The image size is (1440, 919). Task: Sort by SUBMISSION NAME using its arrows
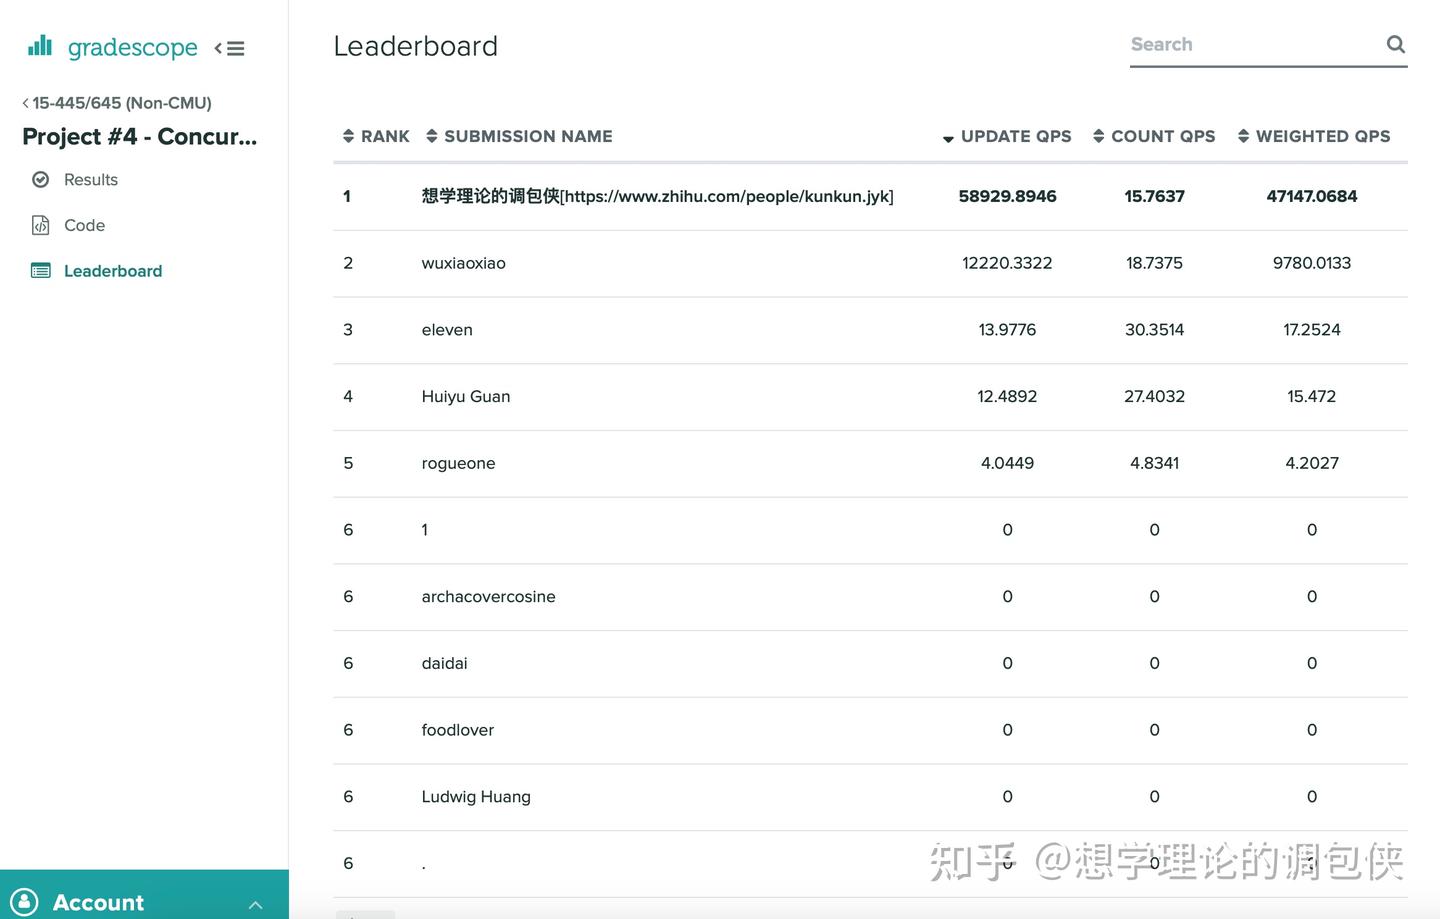pos(431,136)
